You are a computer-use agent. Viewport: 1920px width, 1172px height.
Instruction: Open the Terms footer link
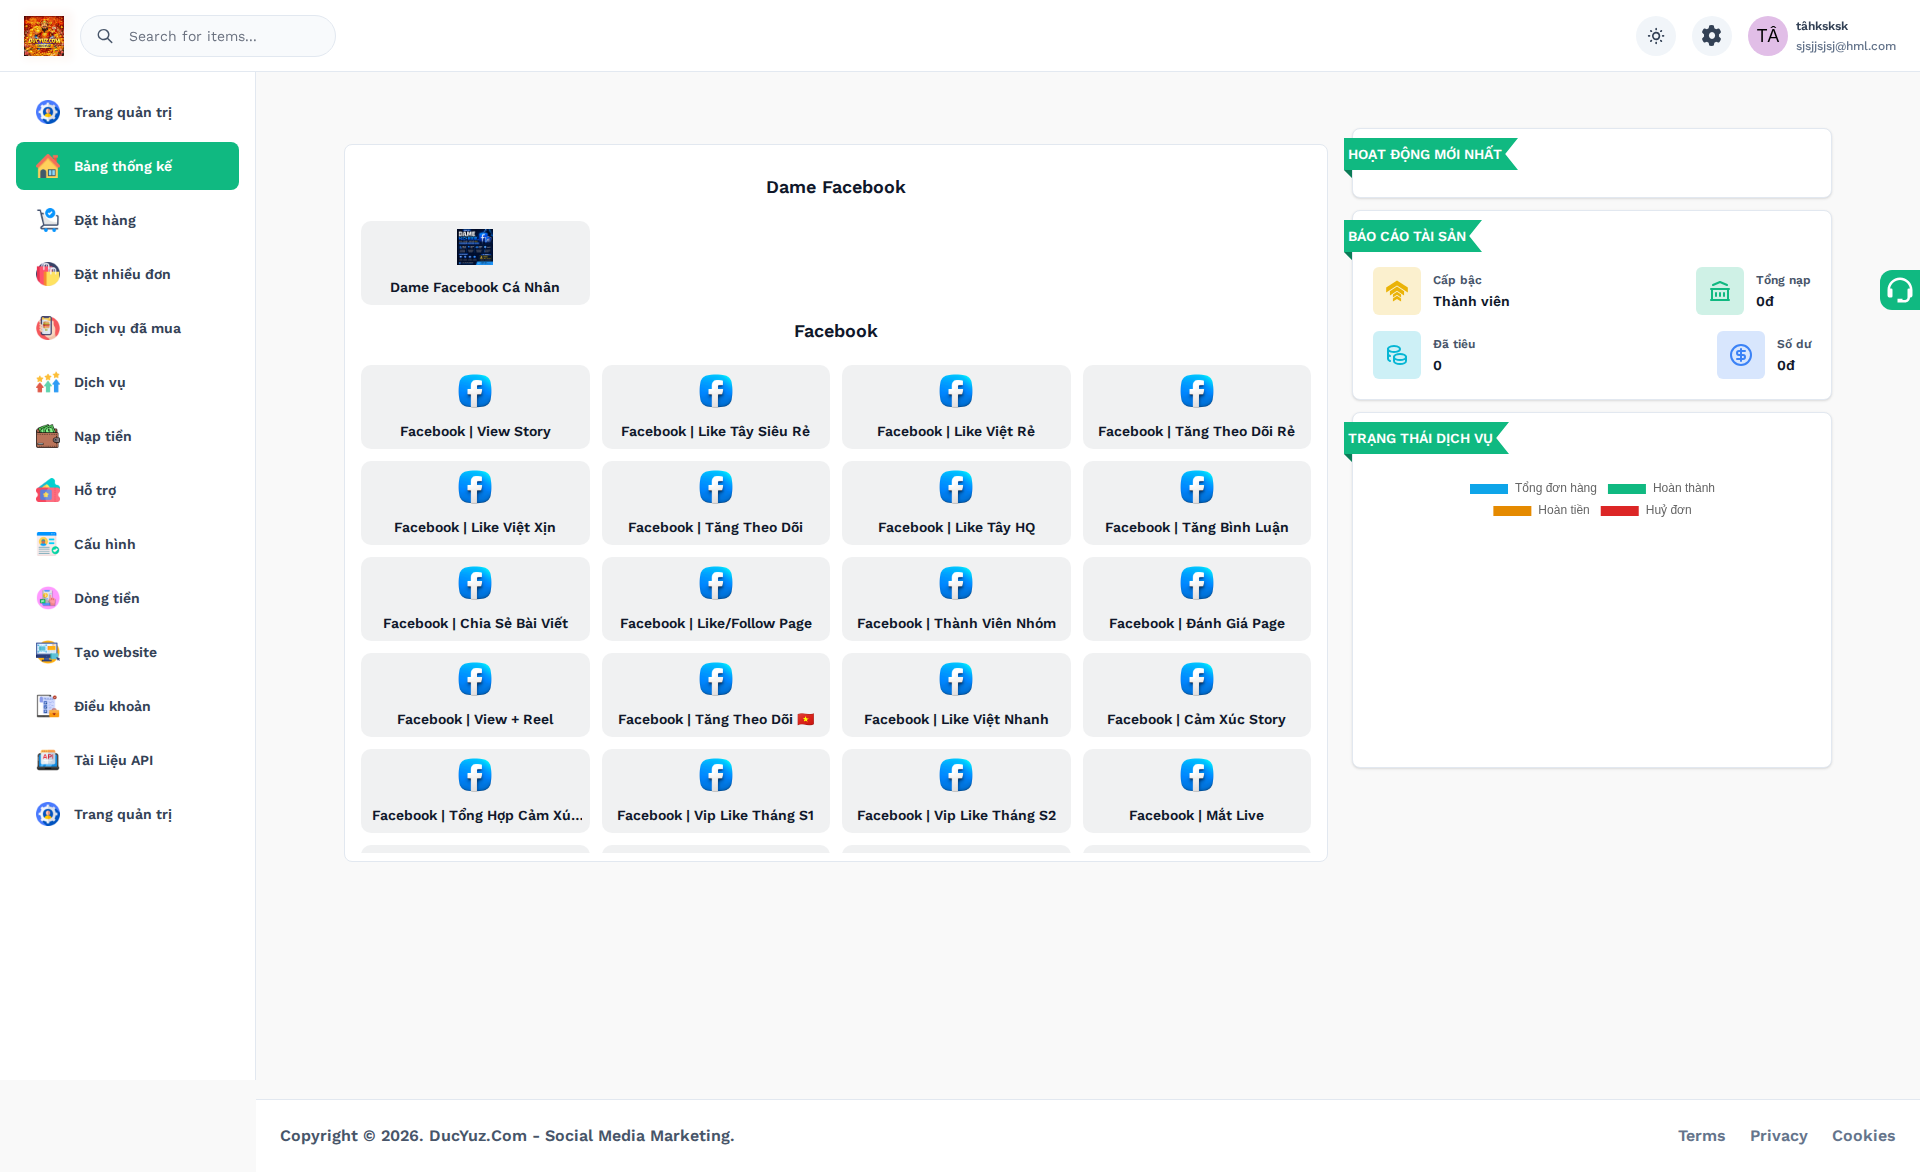[x=1702, y=1136]
